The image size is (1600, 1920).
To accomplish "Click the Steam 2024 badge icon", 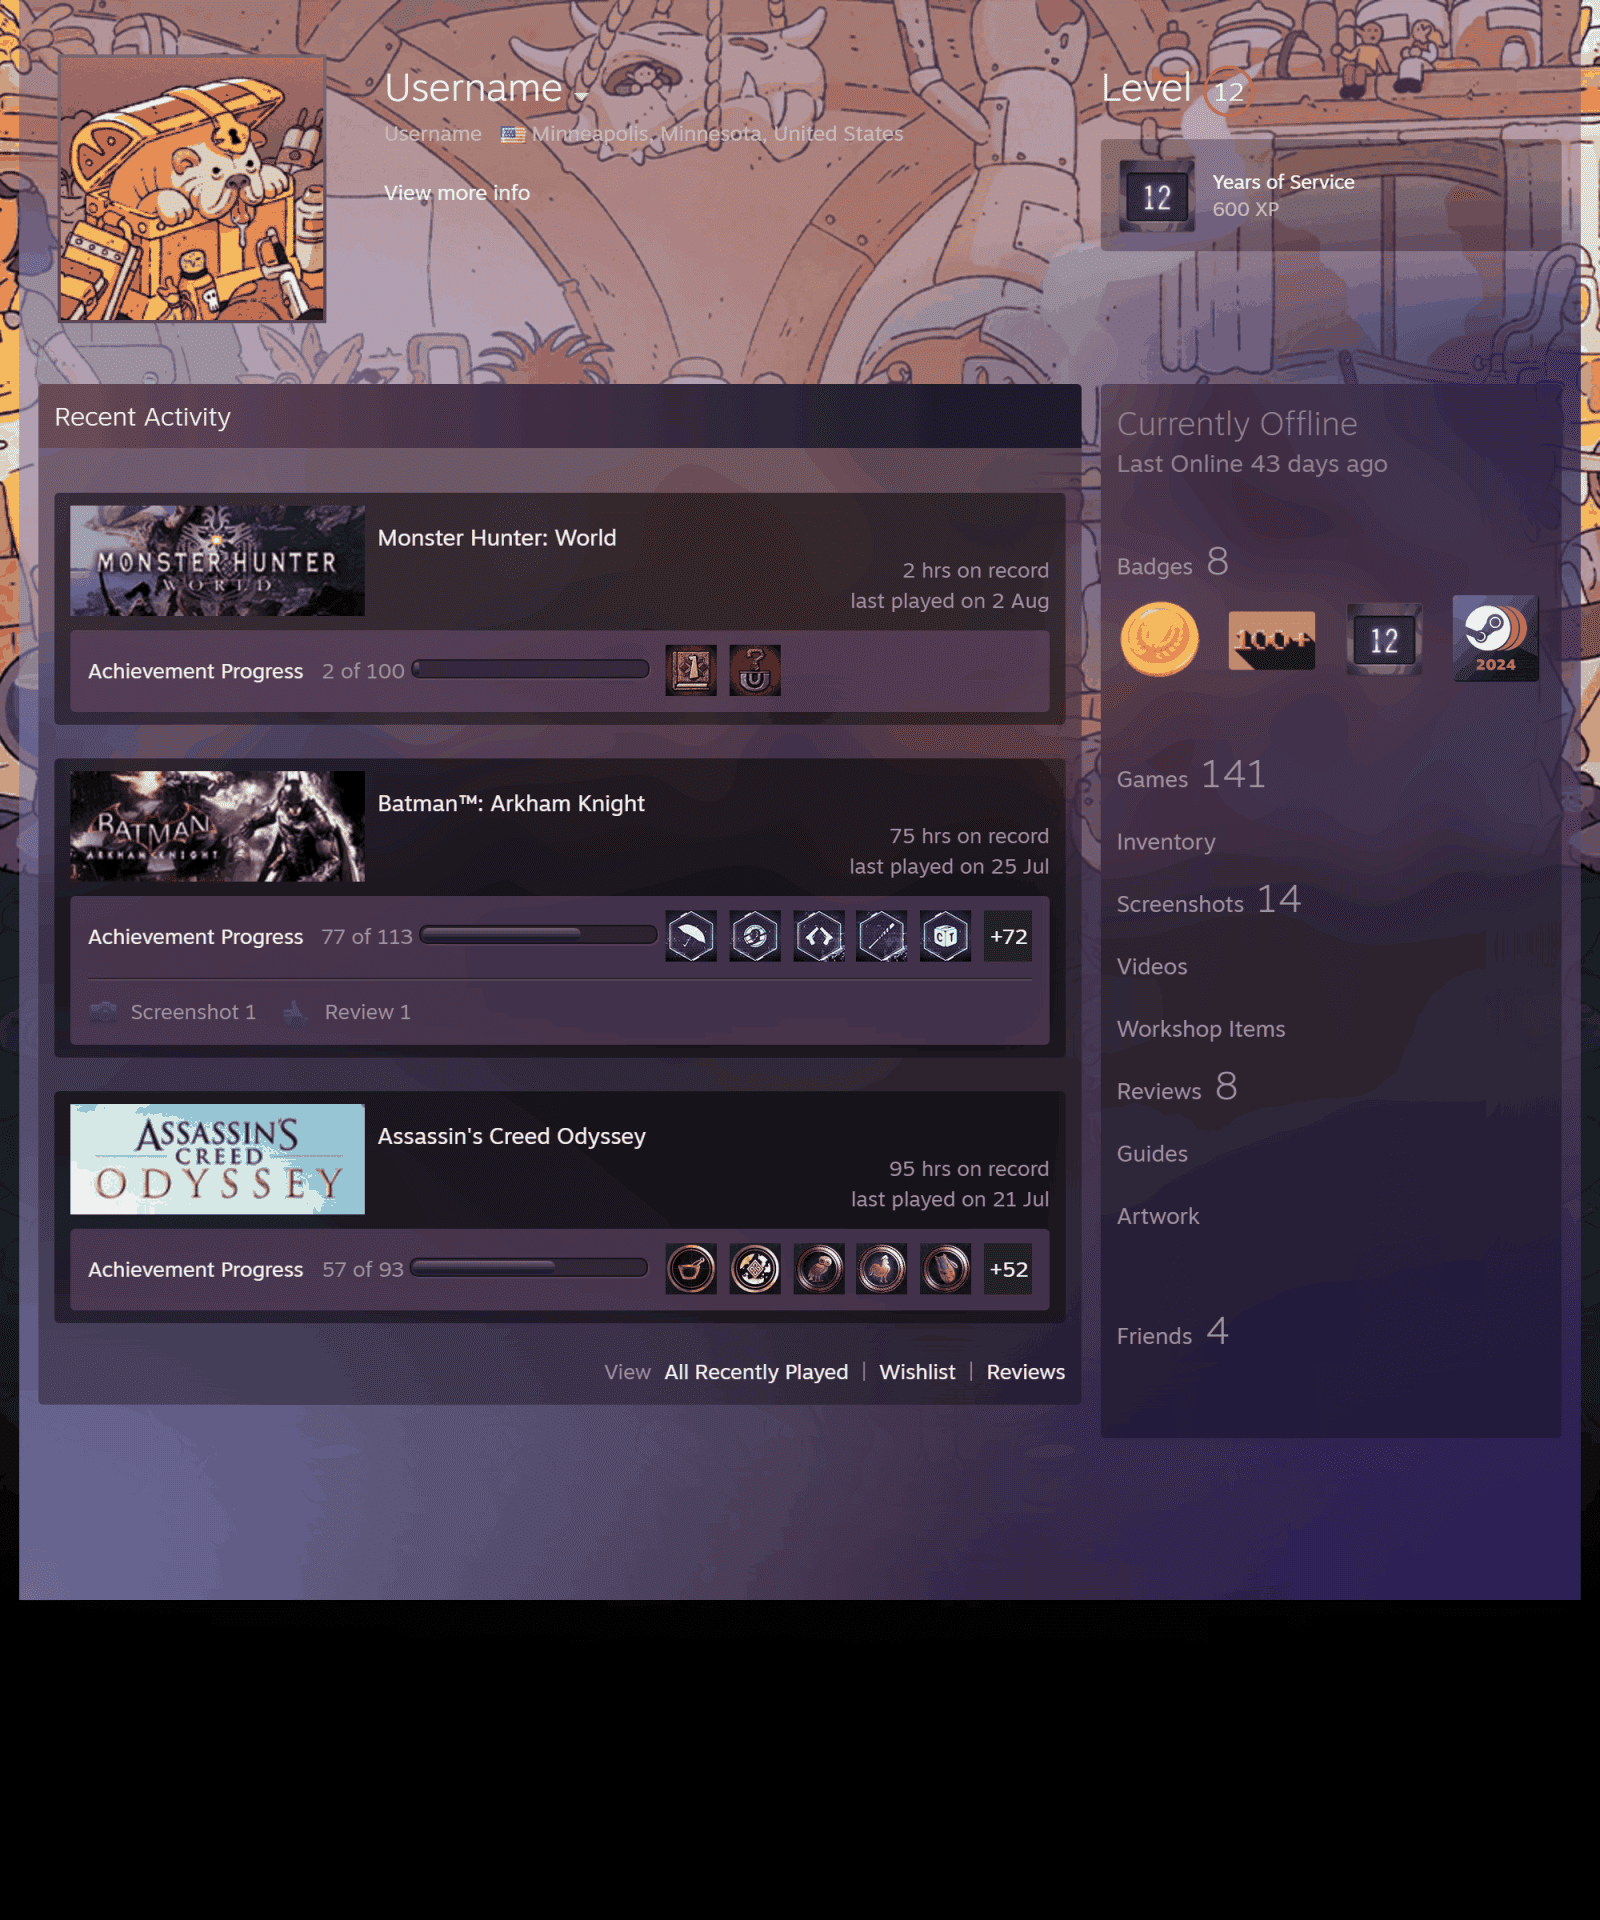I will coord(1496,638).
